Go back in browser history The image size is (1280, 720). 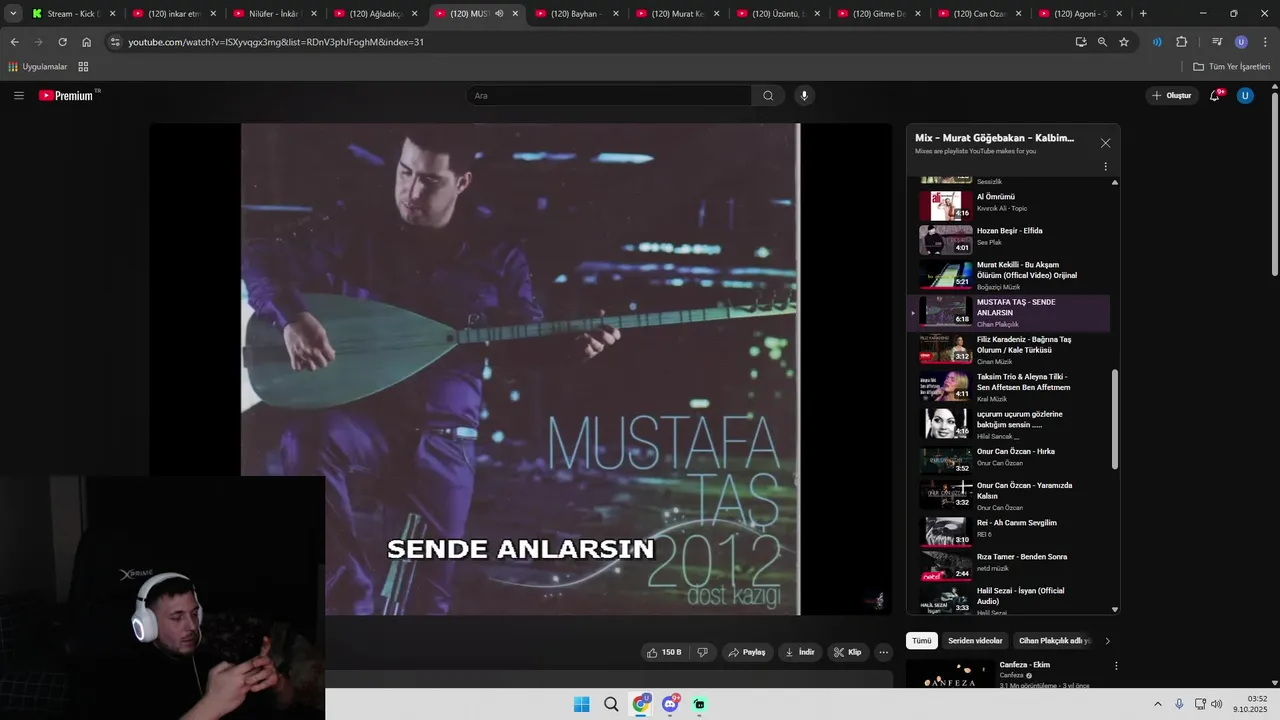14,42
